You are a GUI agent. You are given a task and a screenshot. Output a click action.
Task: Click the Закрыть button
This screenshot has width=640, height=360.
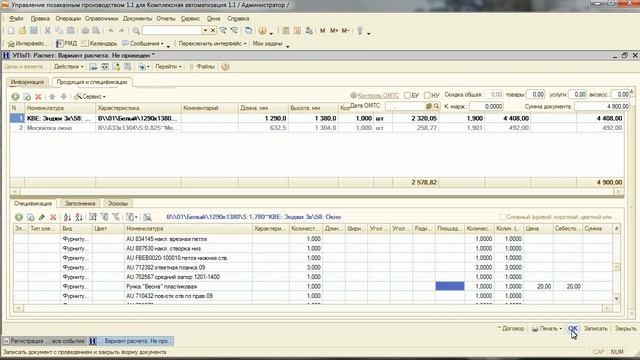click(625, 329)
